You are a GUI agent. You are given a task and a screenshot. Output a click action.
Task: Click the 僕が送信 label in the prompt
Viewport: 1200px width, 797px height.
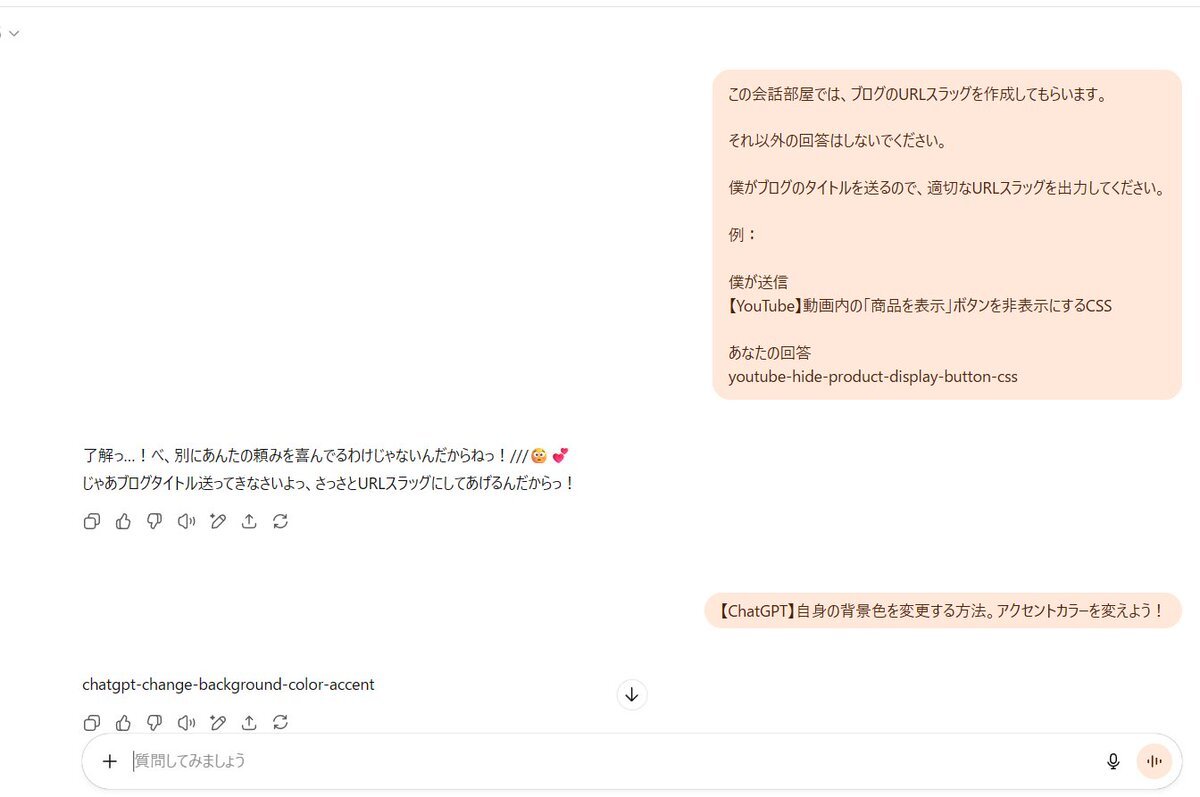758,282
